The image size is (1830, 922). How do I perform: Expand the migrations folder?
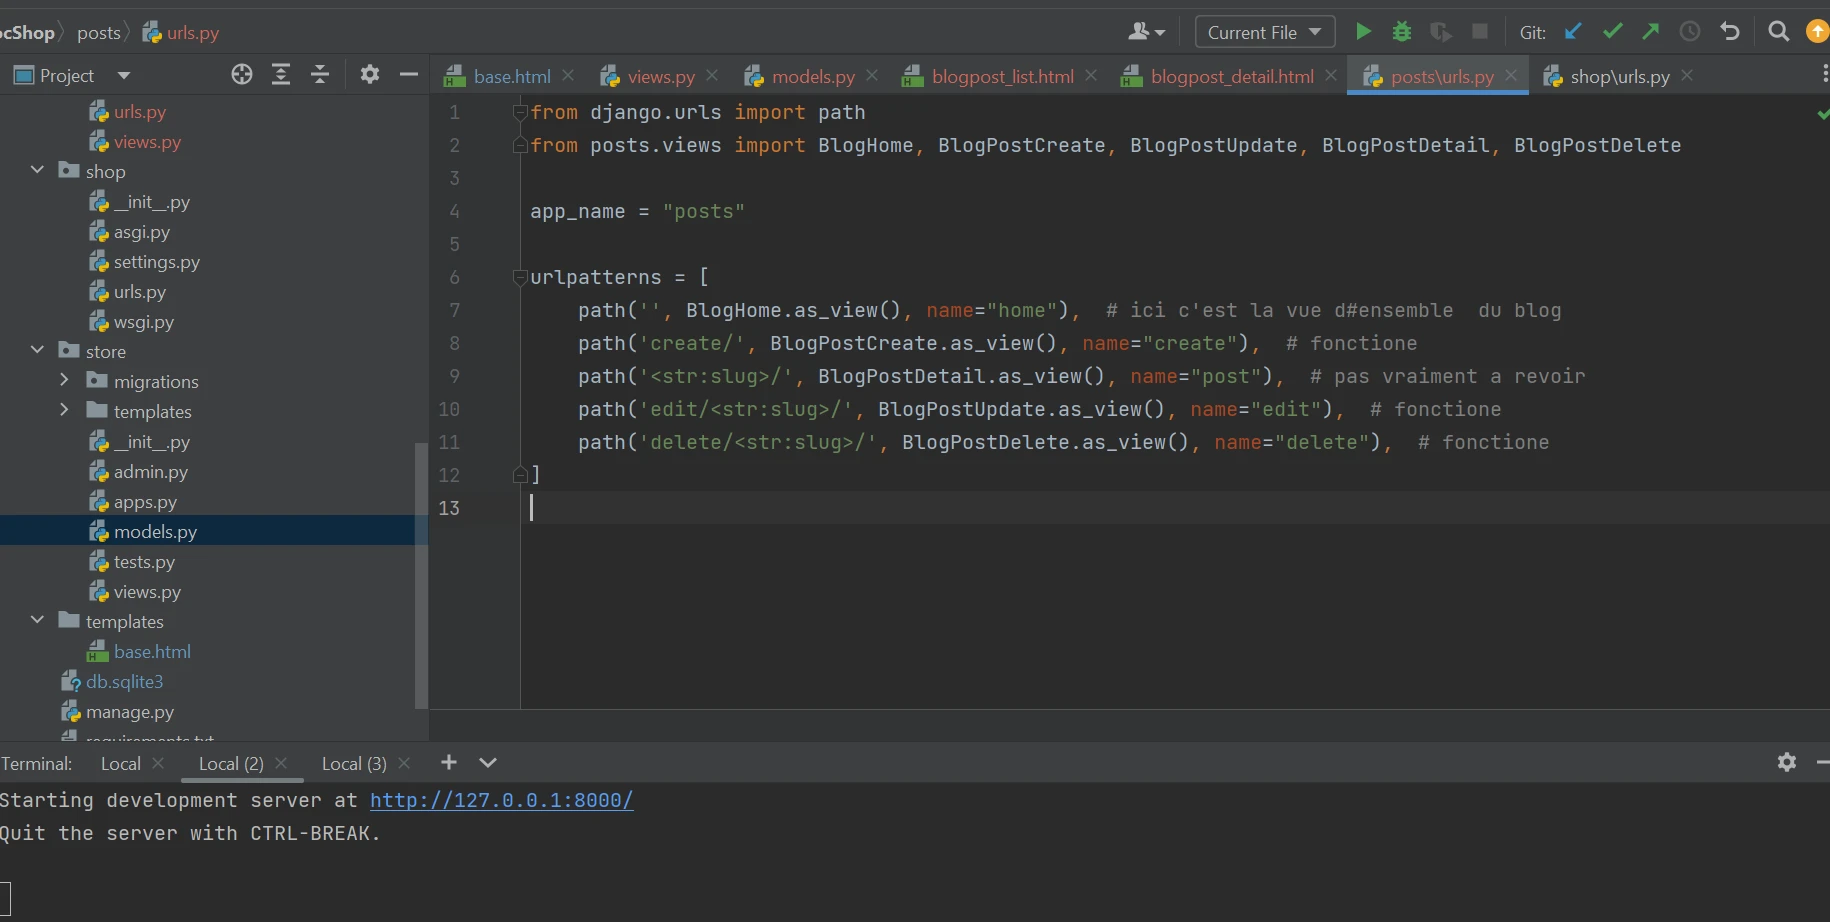[64, 381]
